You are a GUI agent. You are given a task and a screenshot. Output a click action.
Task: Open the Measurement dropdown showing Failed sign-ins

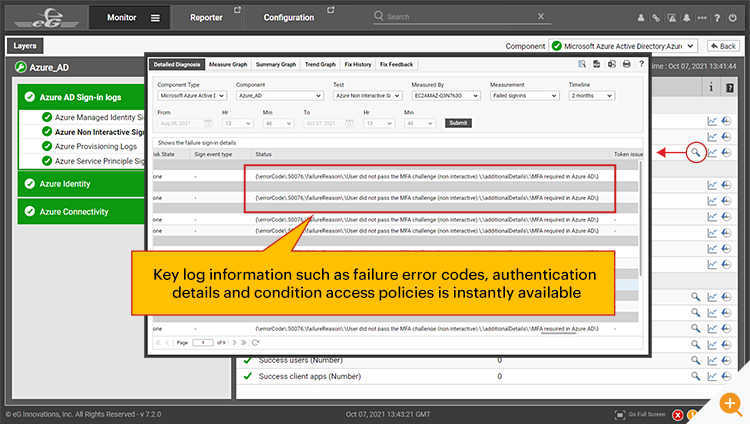525,96
